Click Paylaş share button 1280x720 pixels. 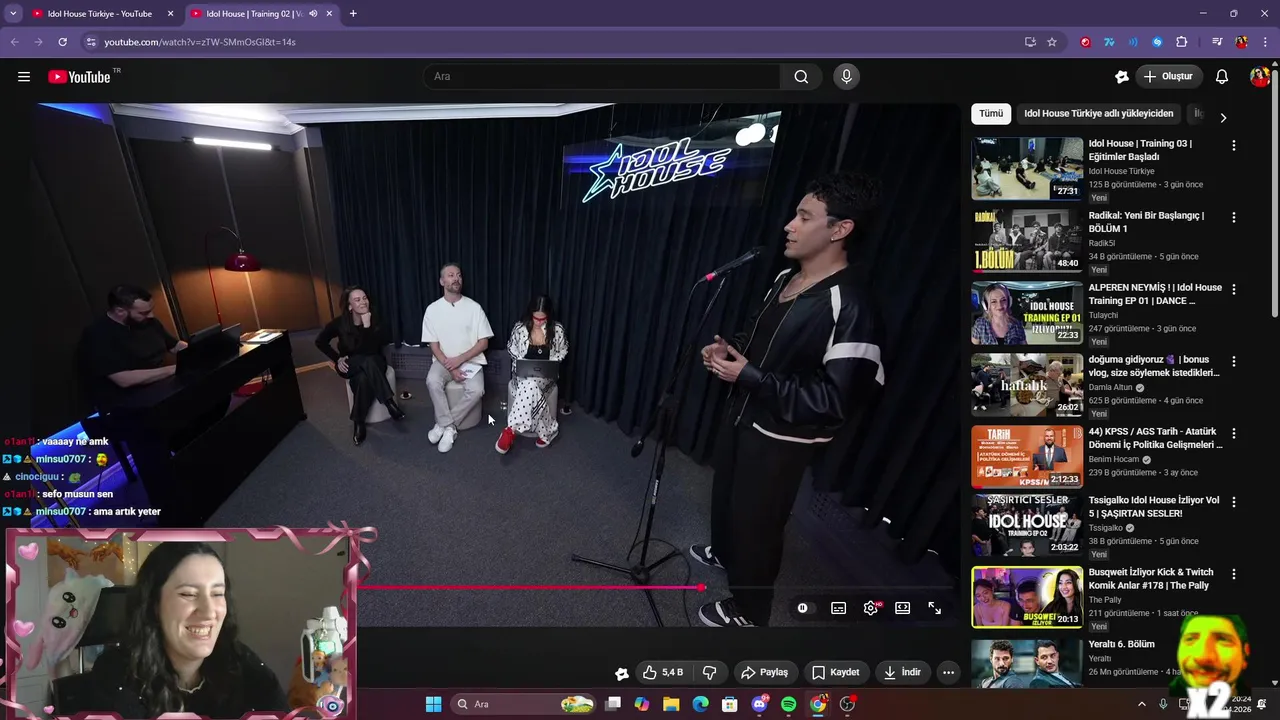pyautogui.click(x=764, y=672)
